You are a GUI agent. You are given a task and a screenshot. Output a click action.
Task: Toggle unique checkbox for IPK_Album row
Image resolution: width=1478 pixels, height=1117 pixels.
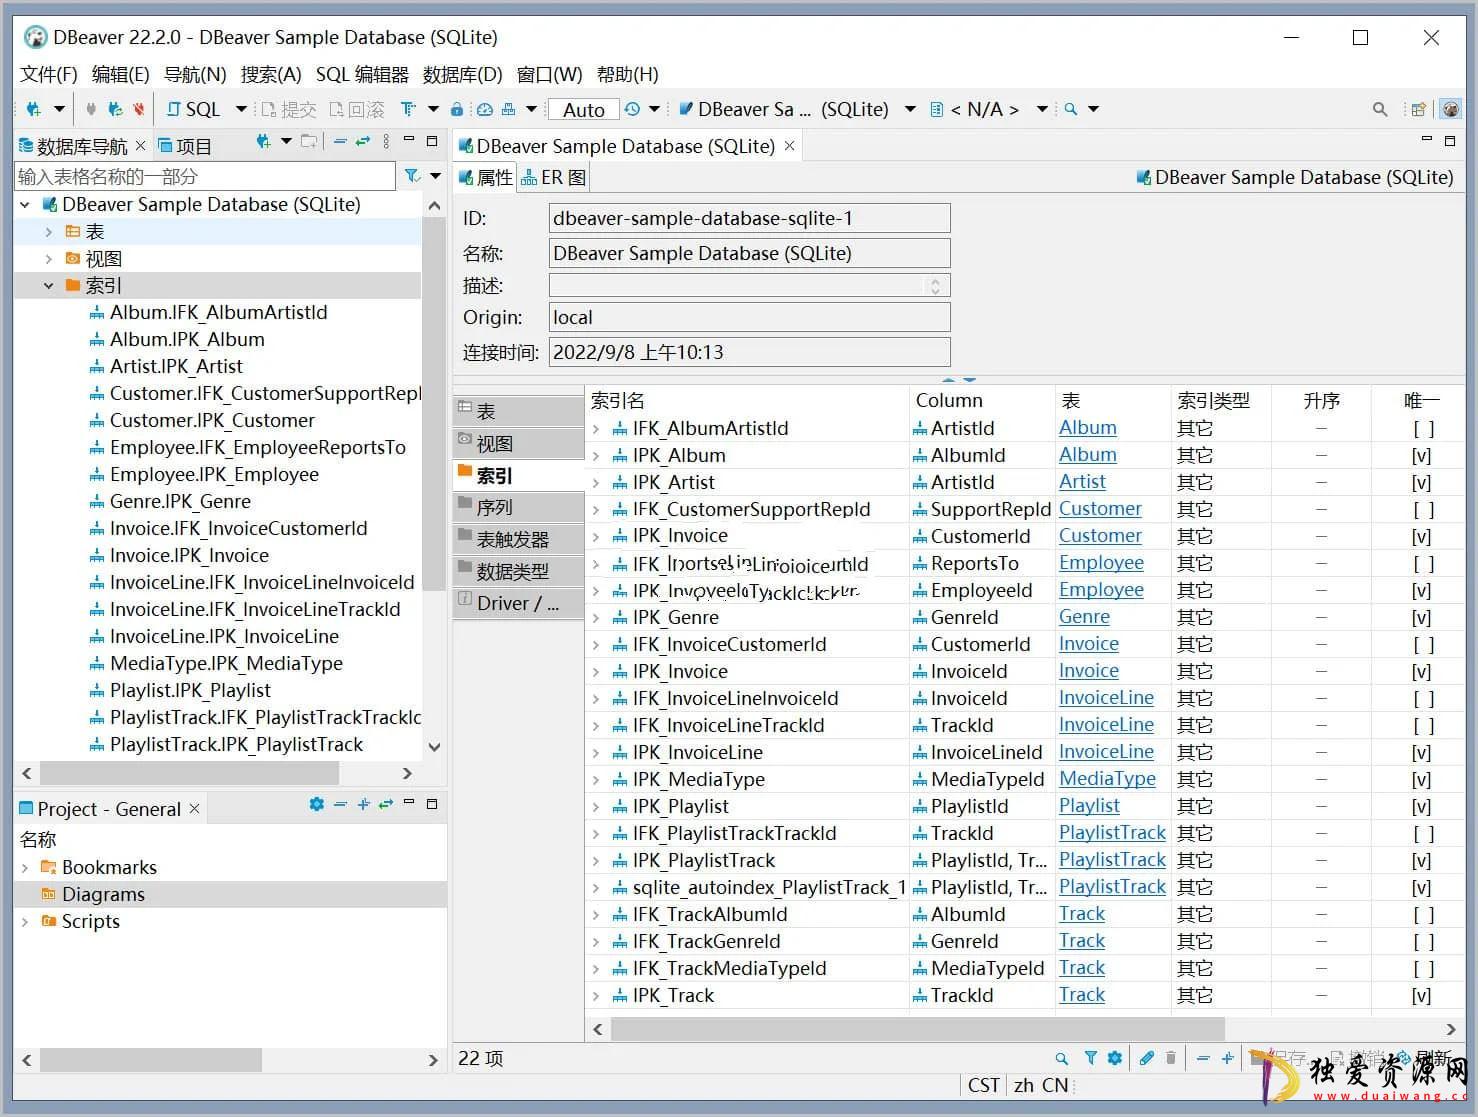(1422, 455)
